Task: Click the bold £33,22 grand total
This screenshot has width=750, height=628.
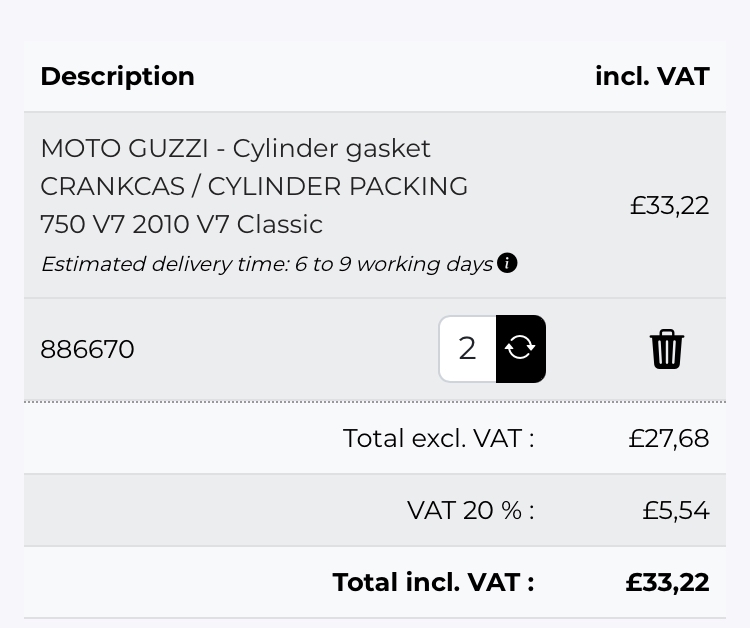Action: (667, 582)
